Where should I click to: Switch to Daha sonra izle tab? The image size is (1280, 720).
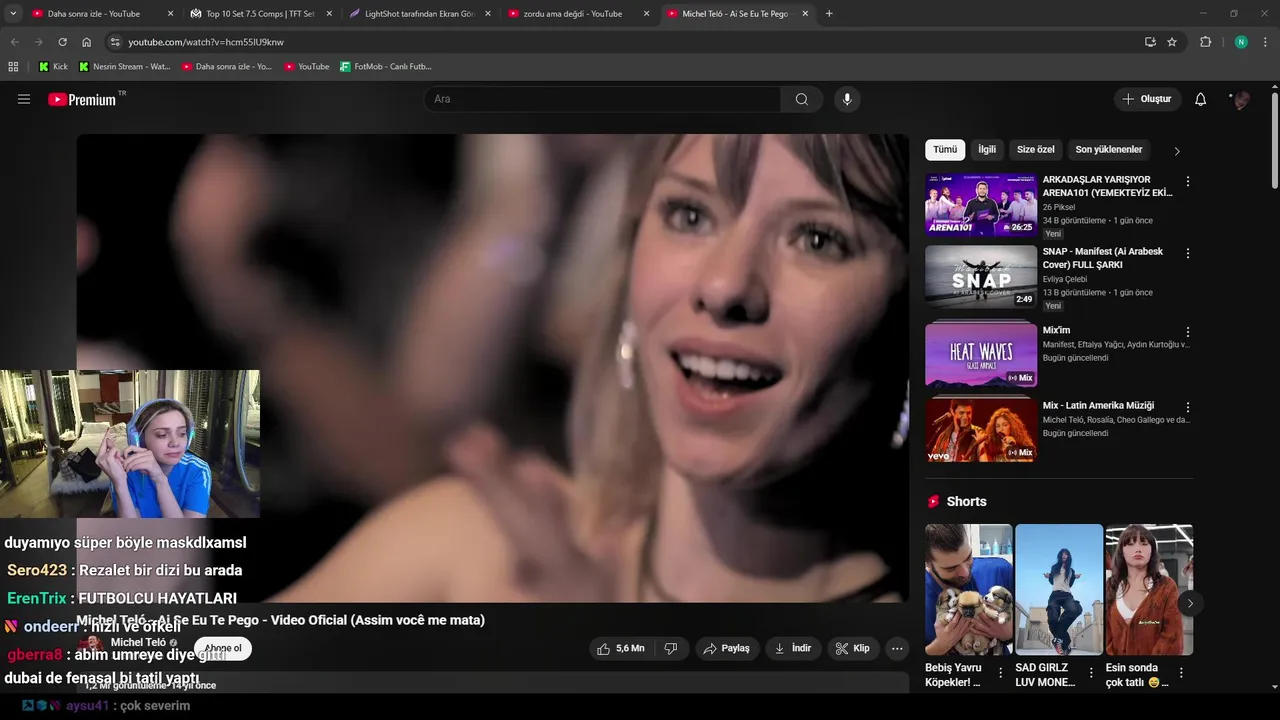coord(102,14)
